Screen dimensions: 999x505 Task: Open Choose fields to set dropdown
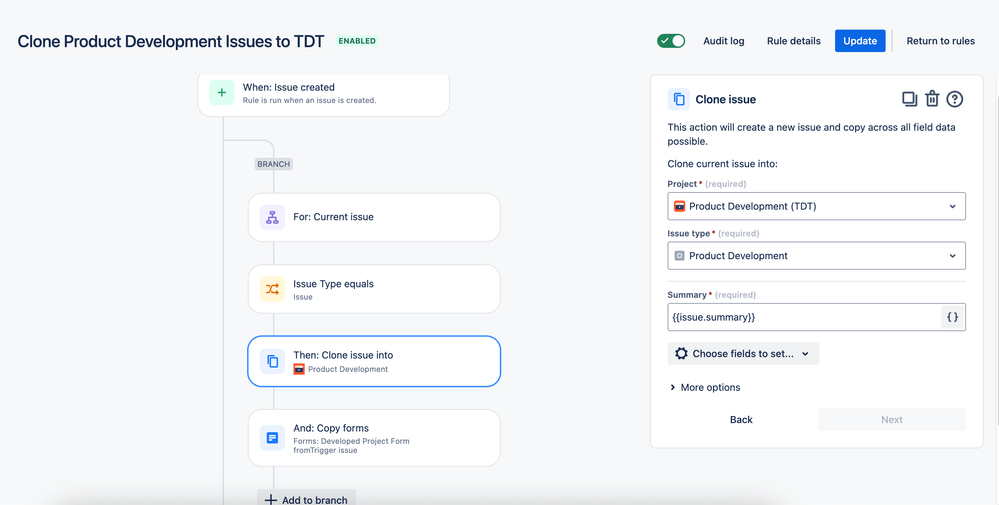point(743,353)
